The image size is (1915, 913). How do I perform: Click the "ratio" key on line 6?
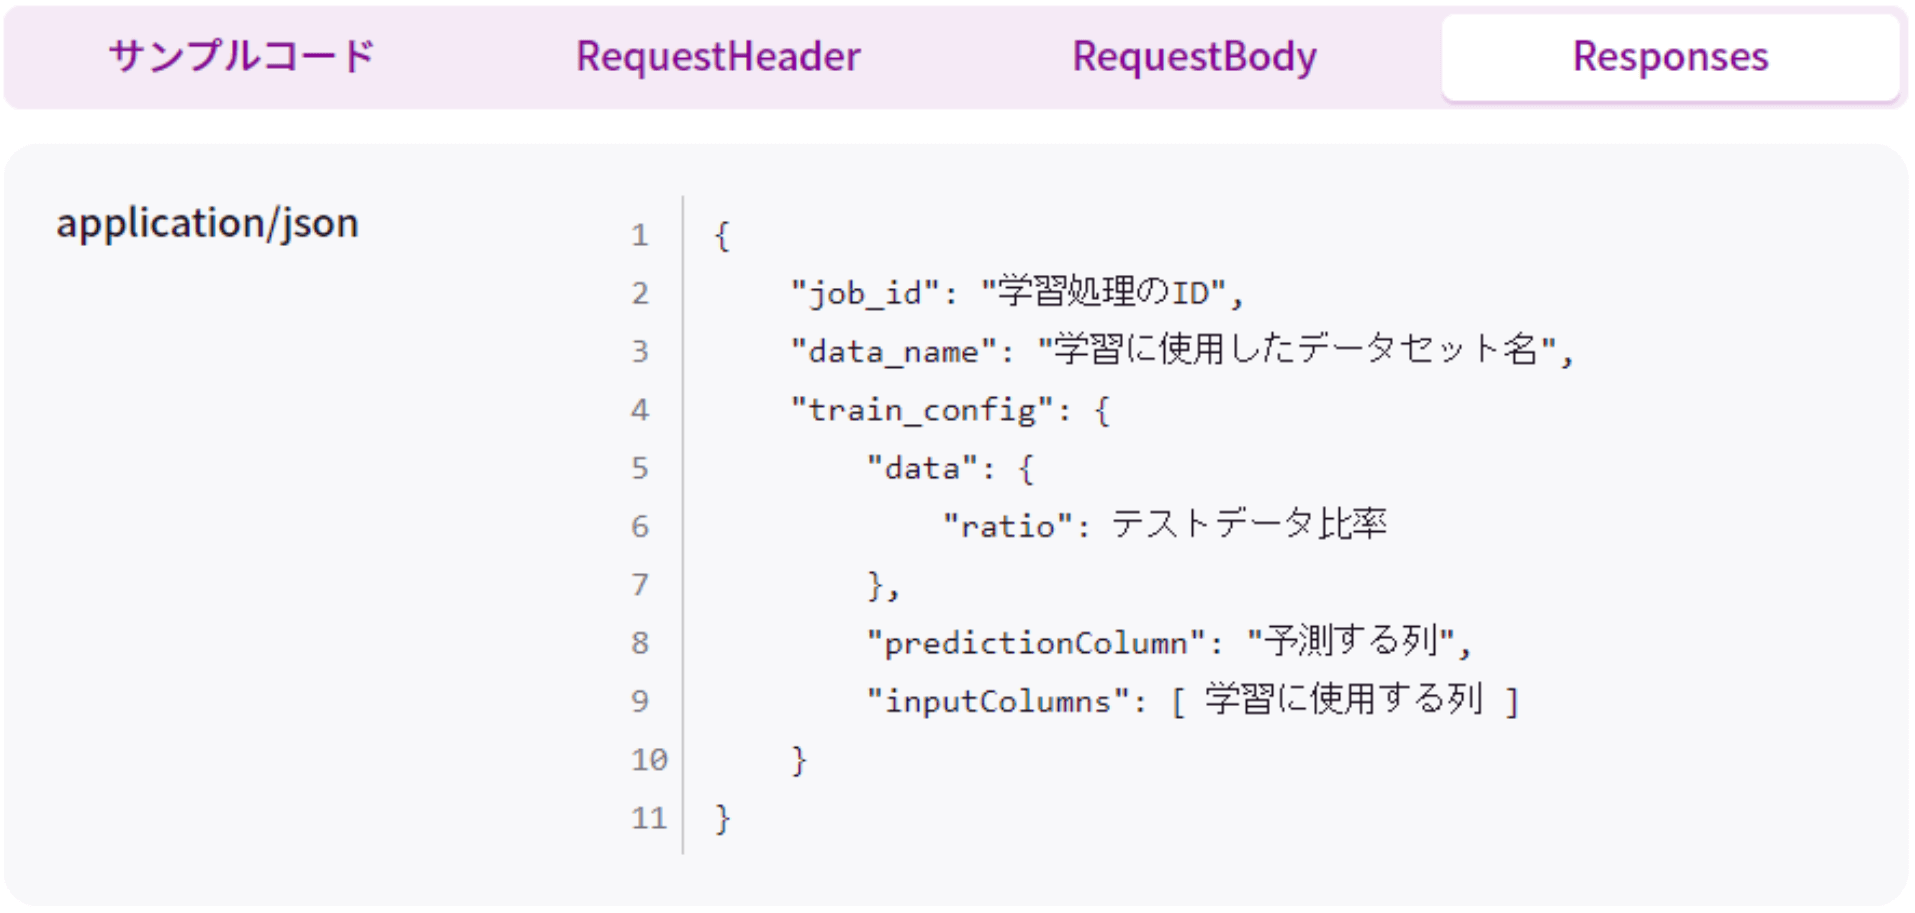click(x=1007, y=526)
